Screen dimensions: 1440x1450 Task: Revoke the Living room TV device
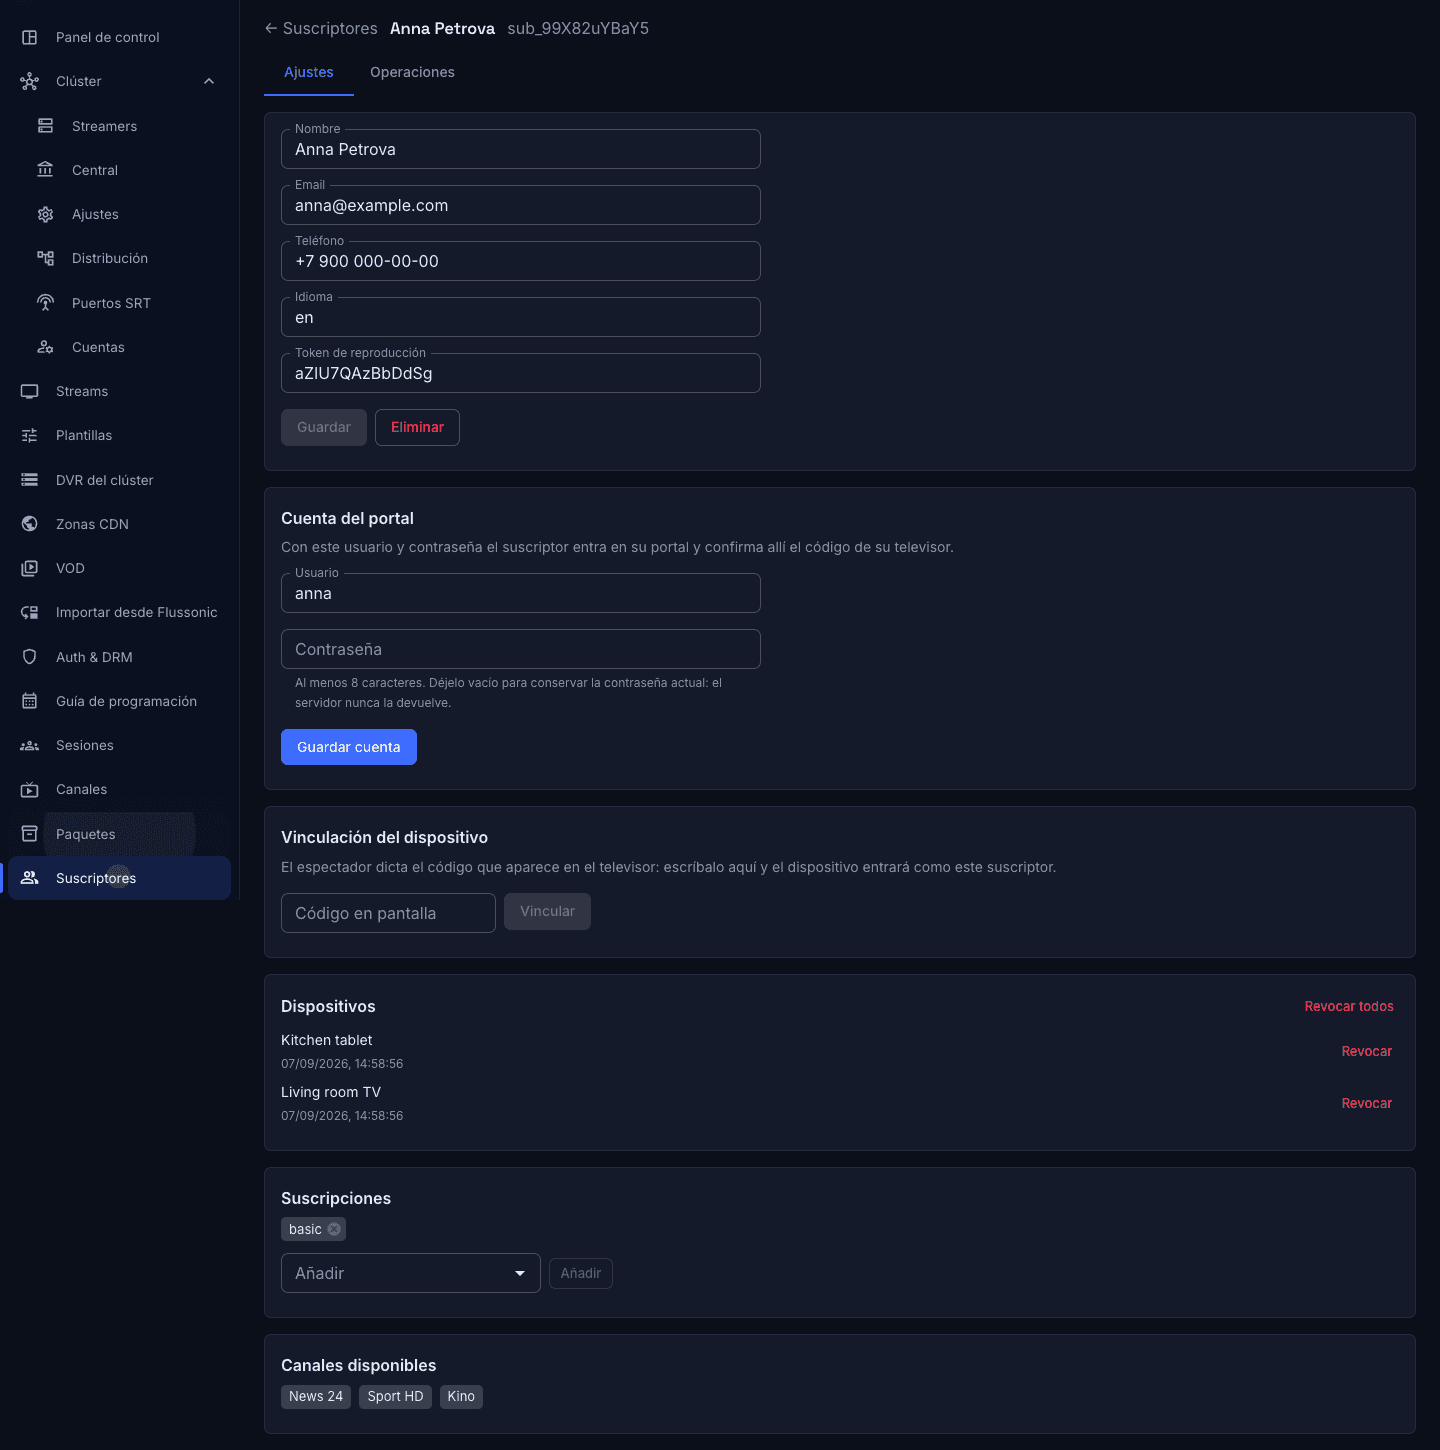tap(1367, 1103)
